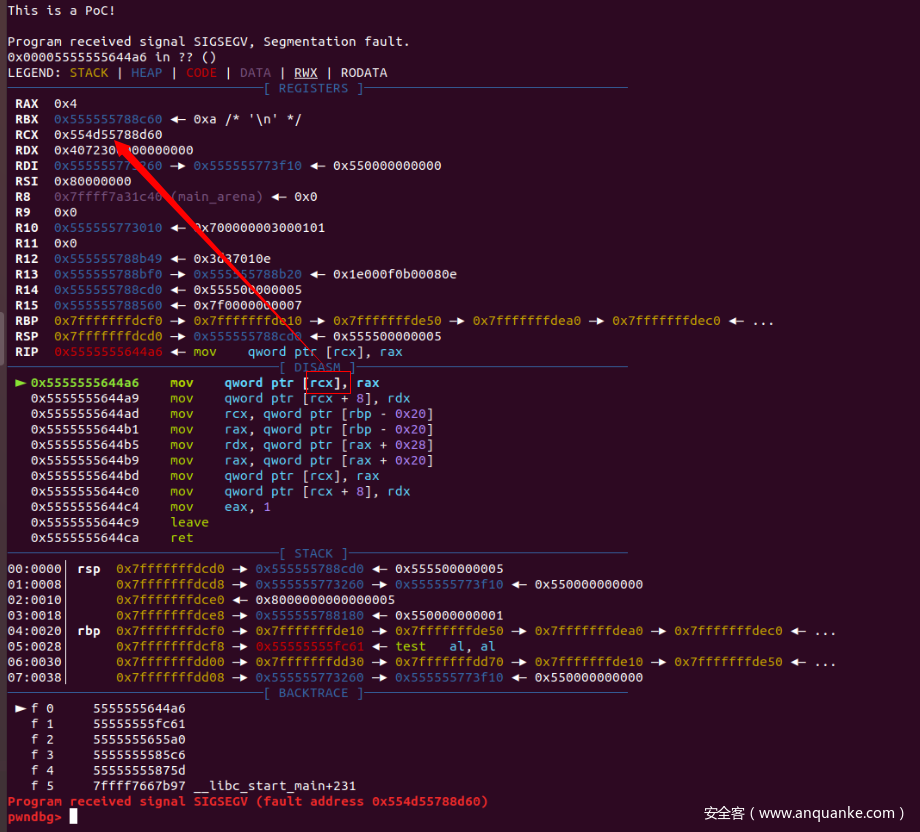The height and width of the screenshot is (832, 920).
Task: Click the BACKTRACE section header
Action: pos(313,693)
